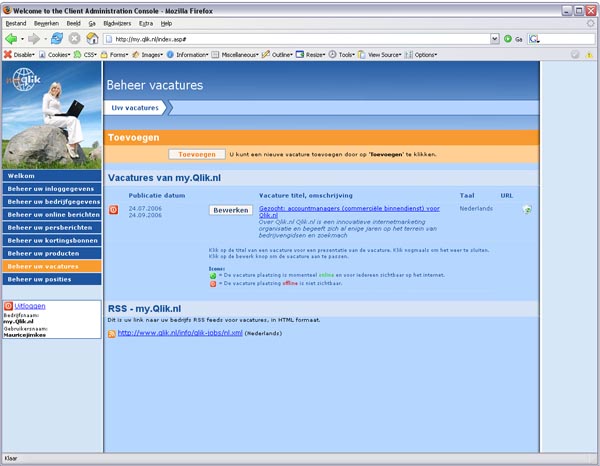Open the Cookies dropdown menu

point(57,54)
